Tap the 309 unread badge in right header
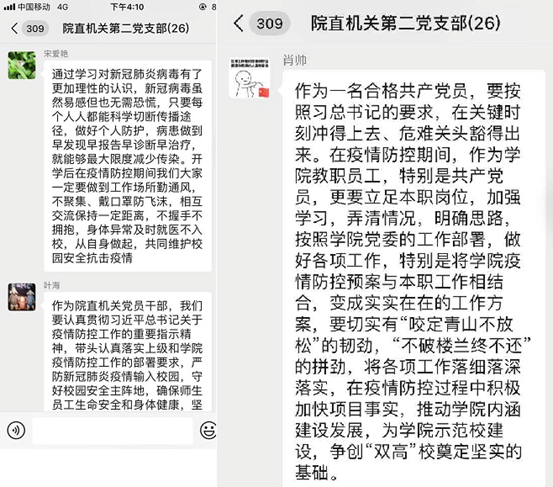 (270, 24)
